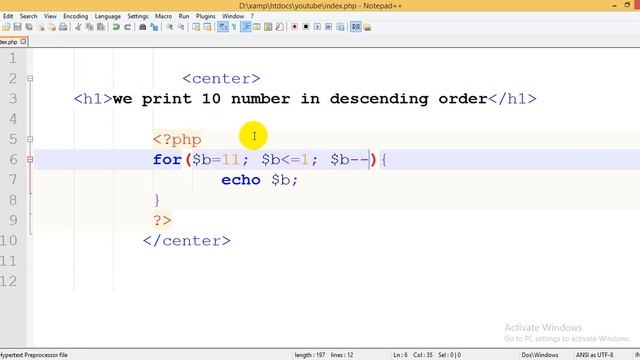Open the user defined language icon
The height and width of the screenshot is (360, 640).
(x=257, y=27)
